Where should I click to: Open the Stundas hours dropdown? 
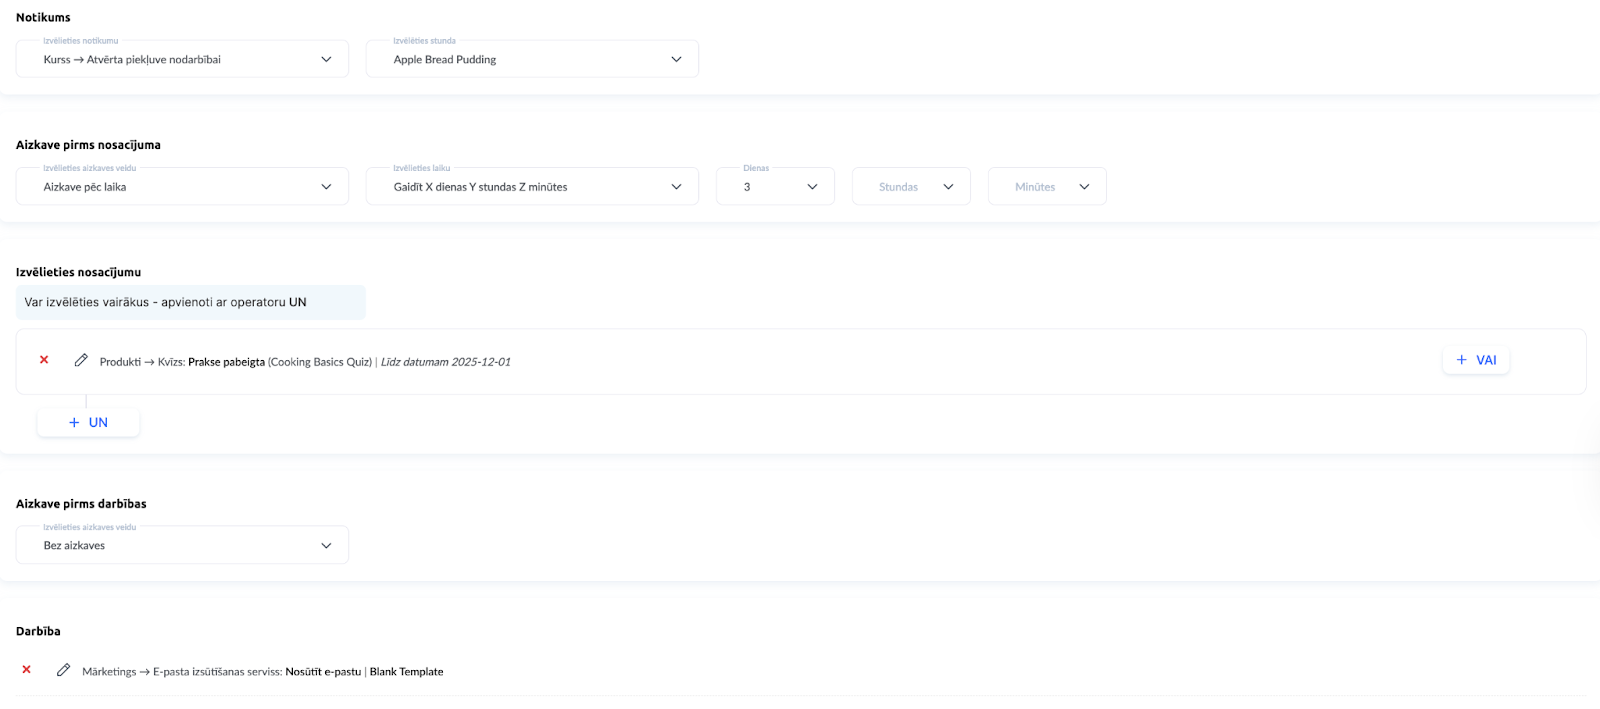point(911,187)
